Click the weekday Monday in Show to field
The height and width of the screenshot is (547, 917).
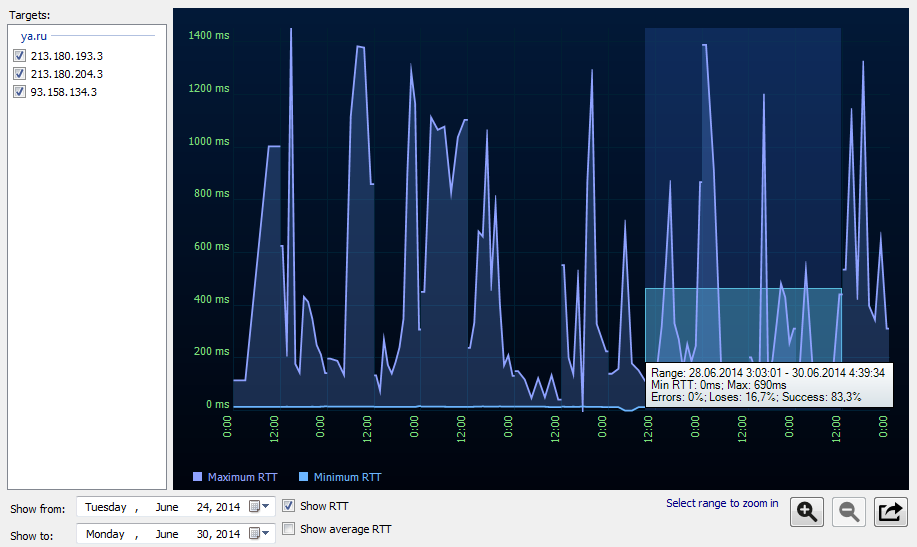(x=105, y=534)
